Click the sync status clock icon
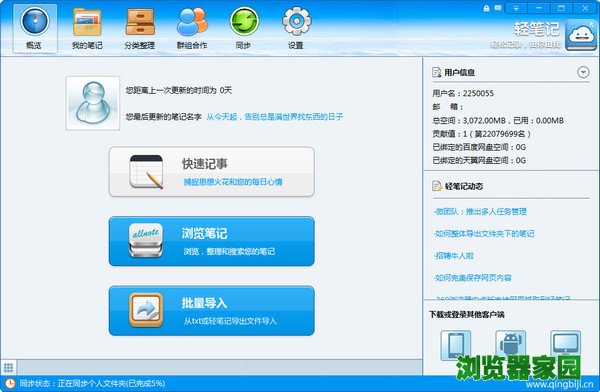 10,384
